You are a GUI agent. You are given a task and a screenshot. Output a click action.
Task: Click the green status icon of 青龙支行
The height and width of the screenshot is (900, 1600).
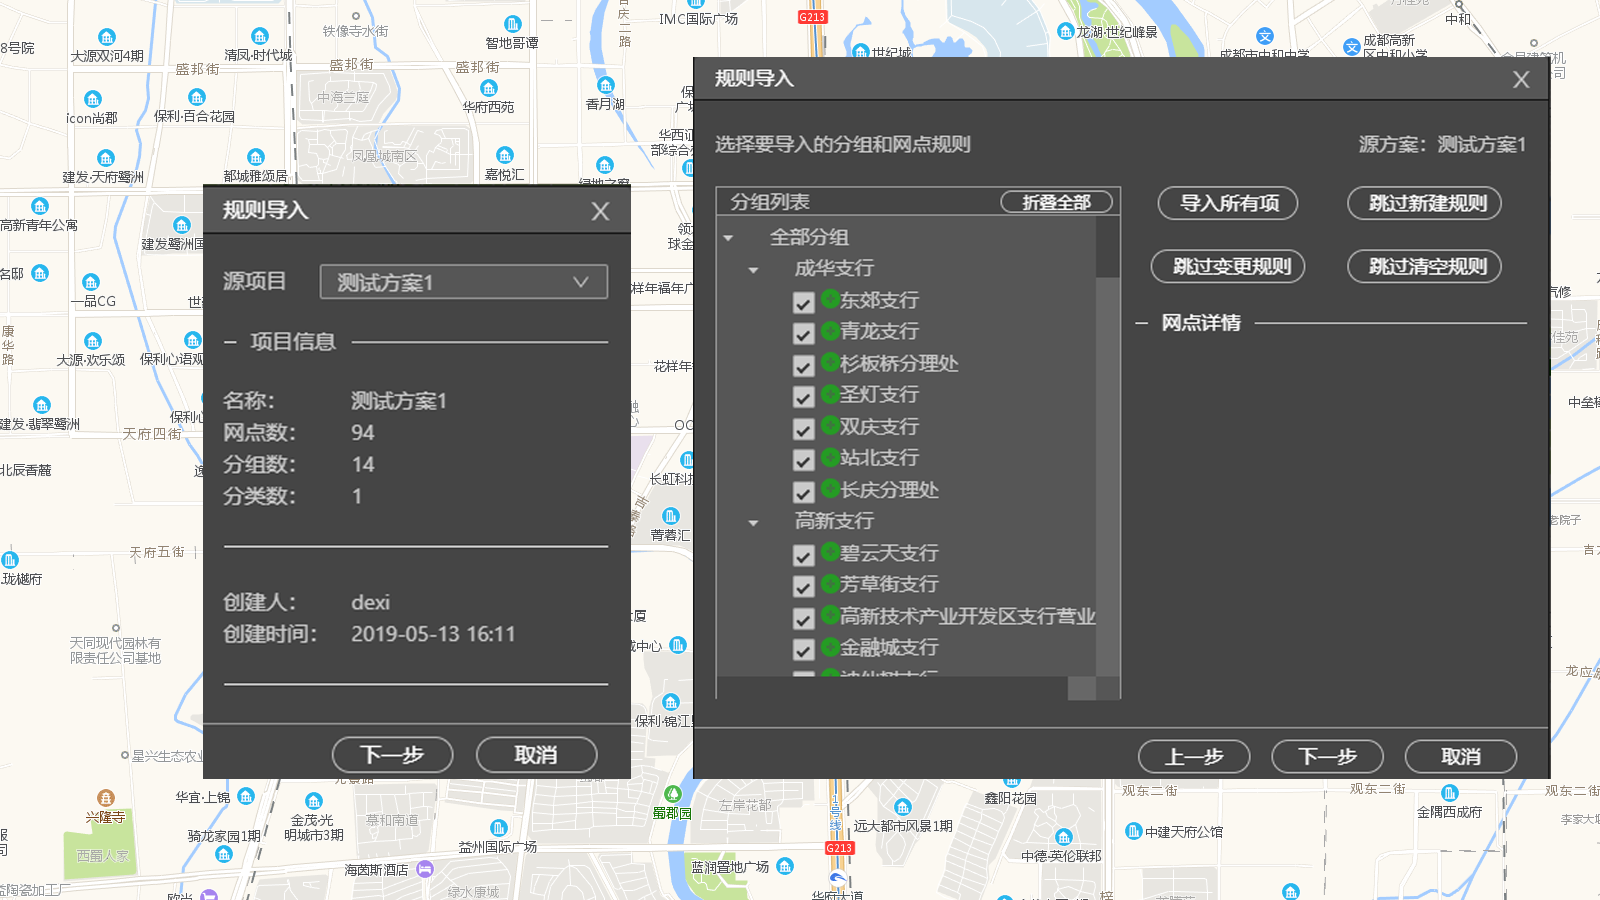(830, 329)
